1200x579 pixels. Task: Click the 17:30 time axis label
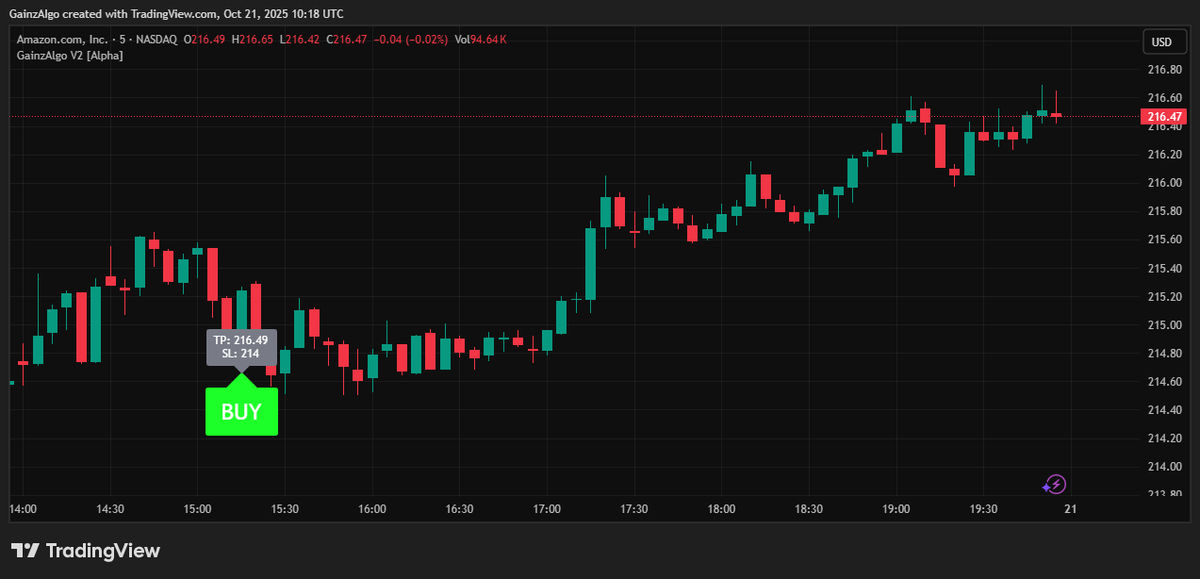point(634,509)
